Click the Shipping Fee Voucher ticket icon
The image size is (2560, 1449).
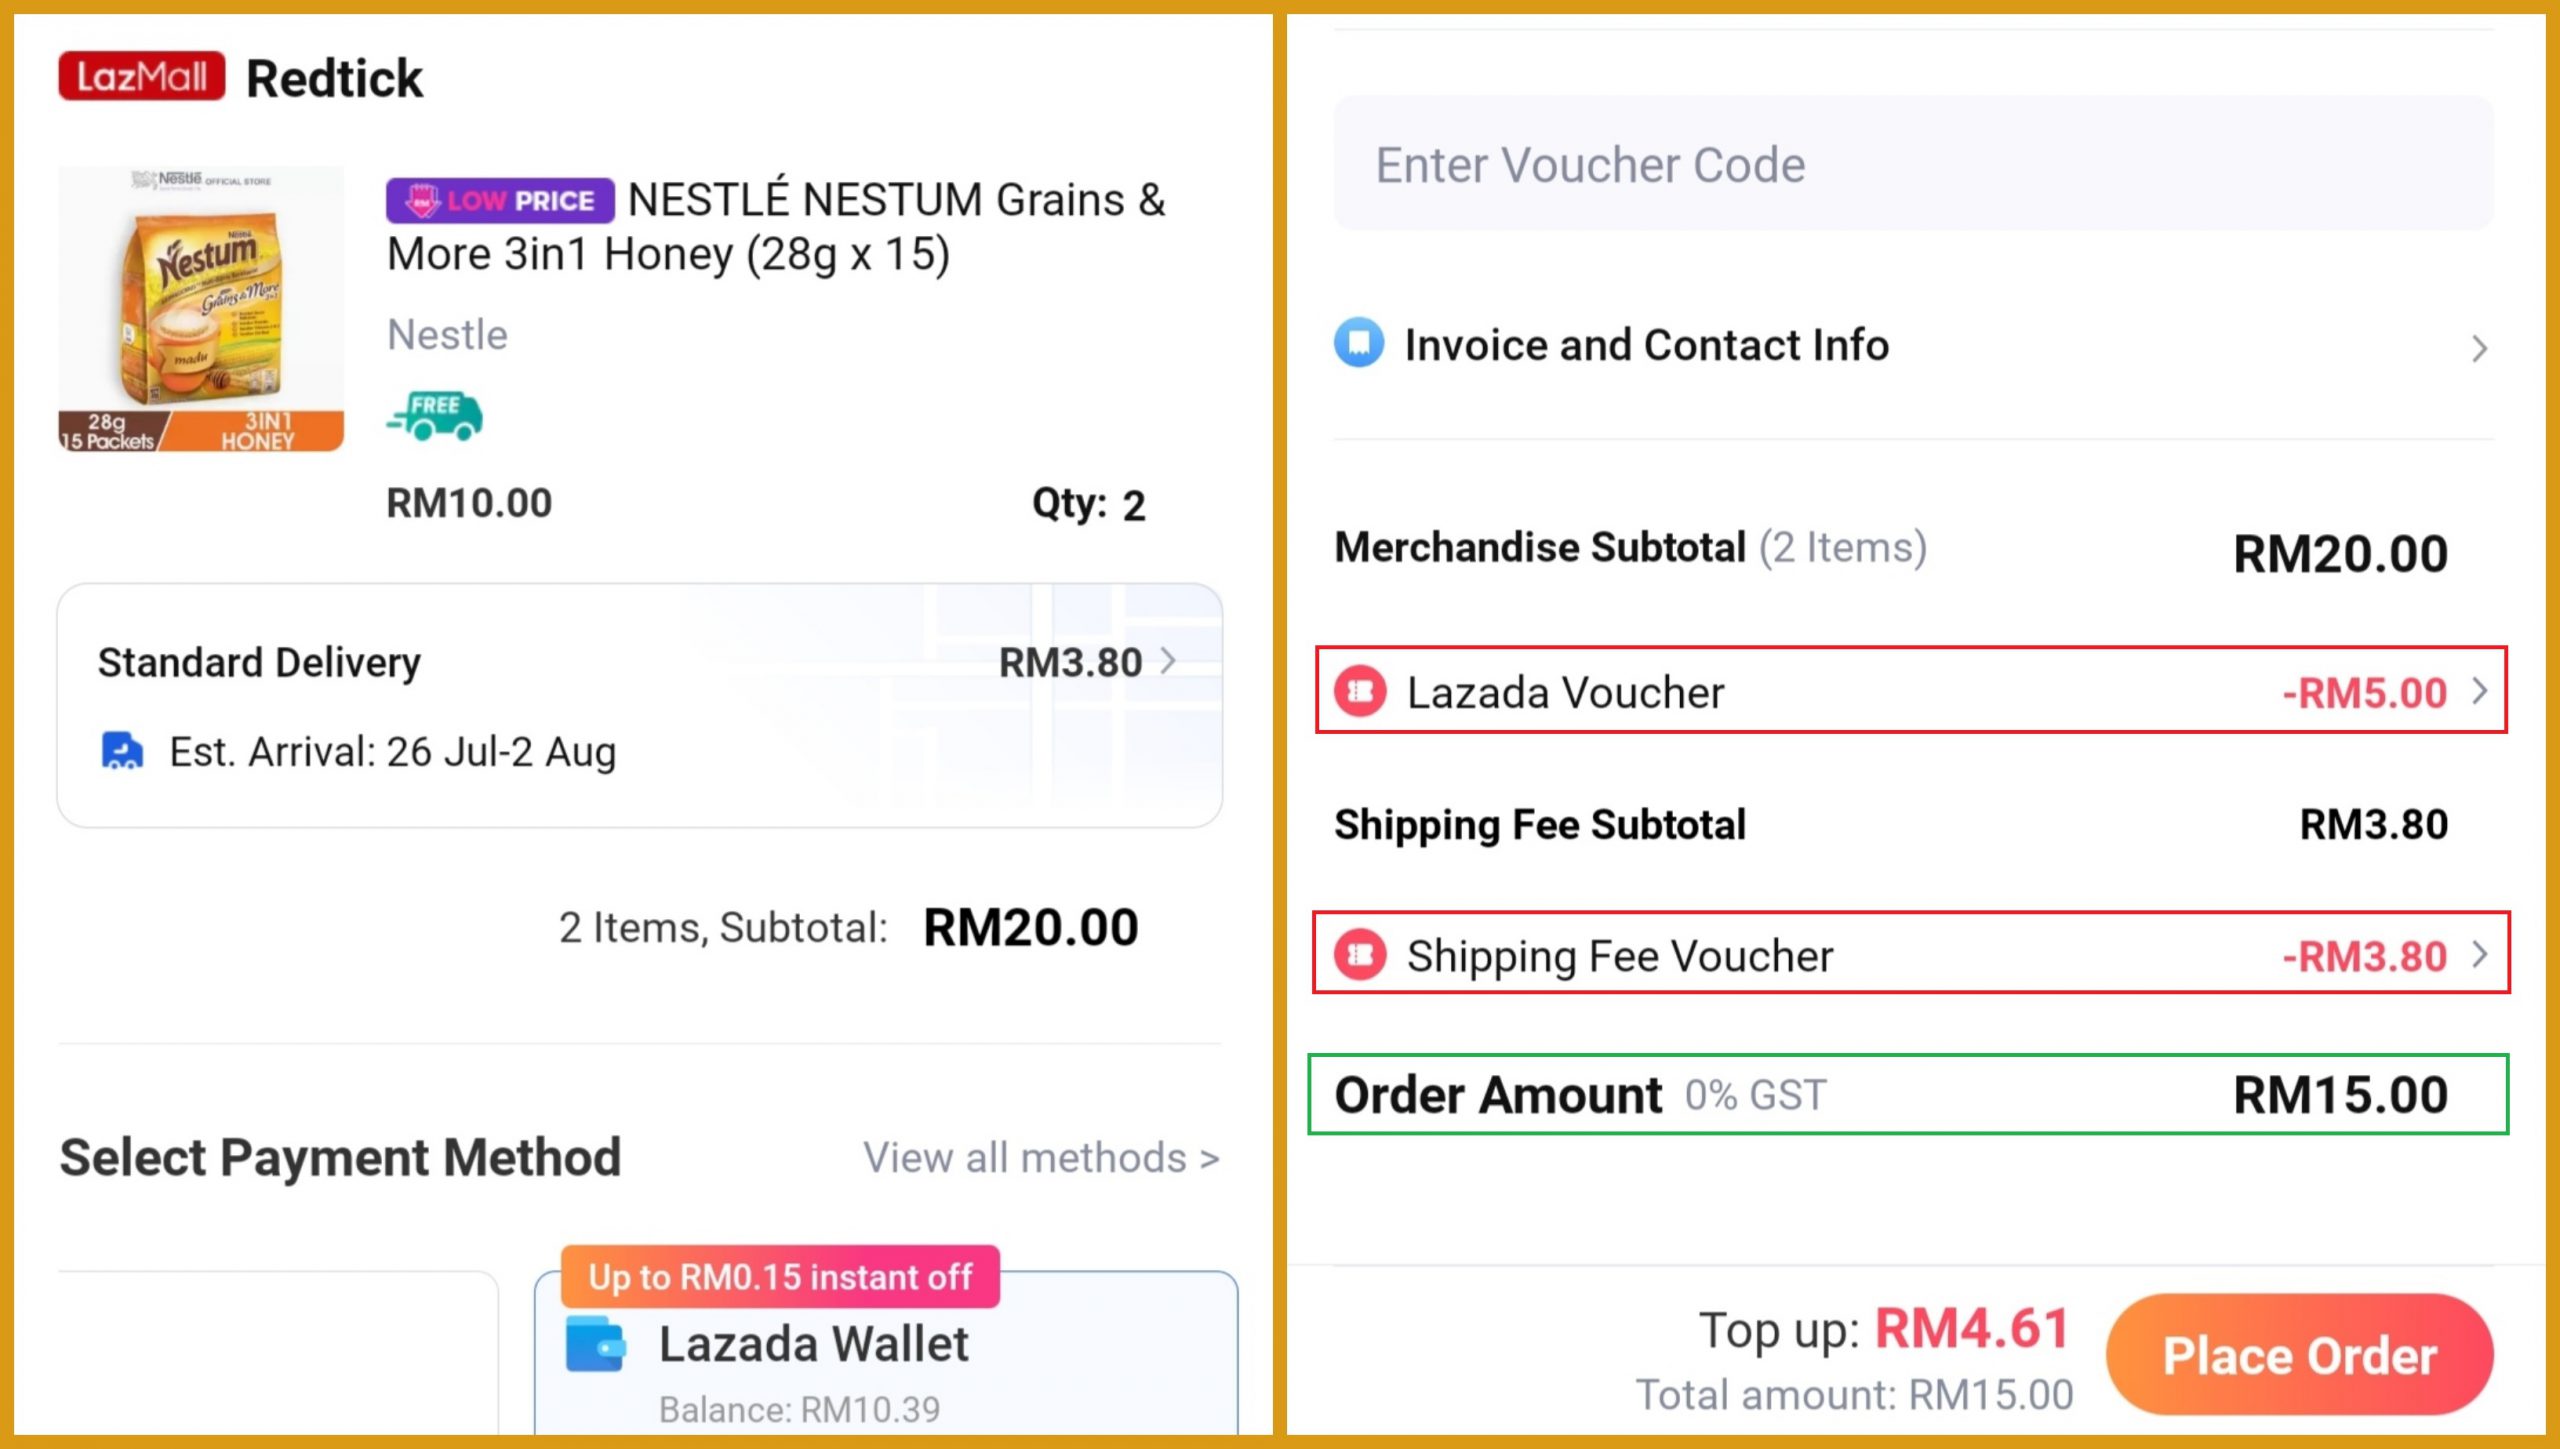tap(1360, 955)
